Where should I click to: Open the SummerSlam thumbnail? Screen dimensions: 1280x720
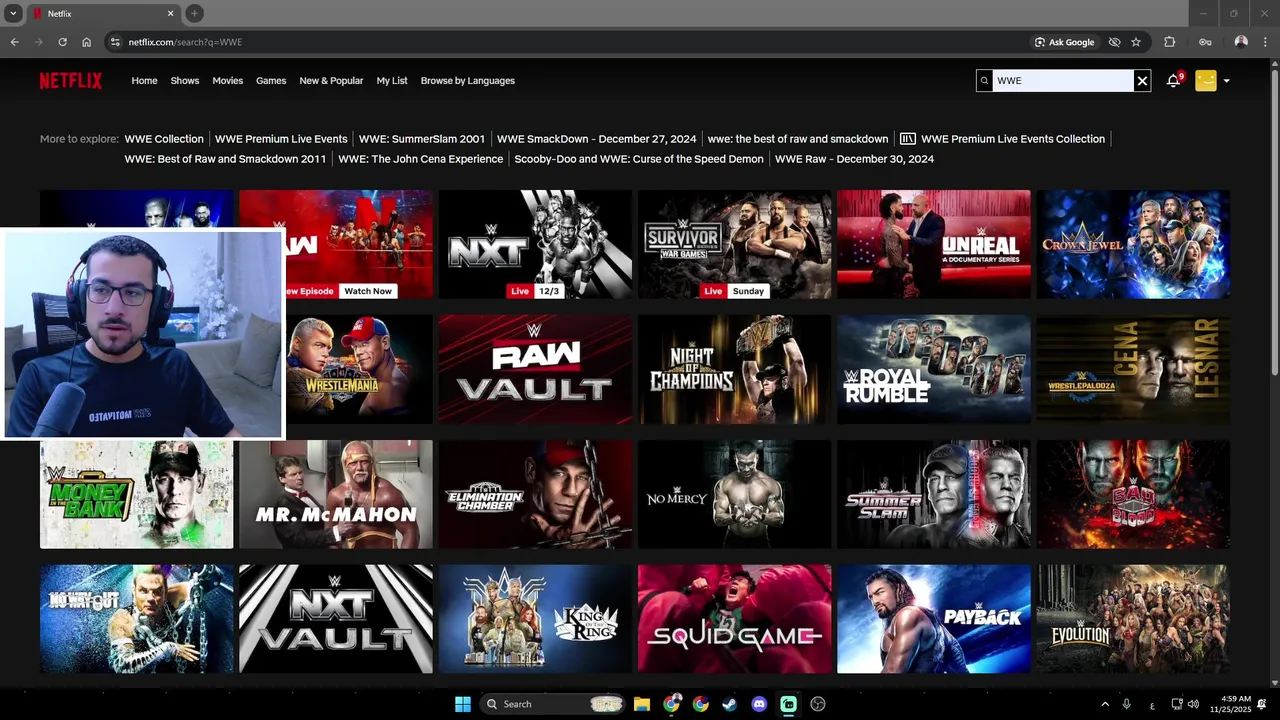tap(933, 494)
